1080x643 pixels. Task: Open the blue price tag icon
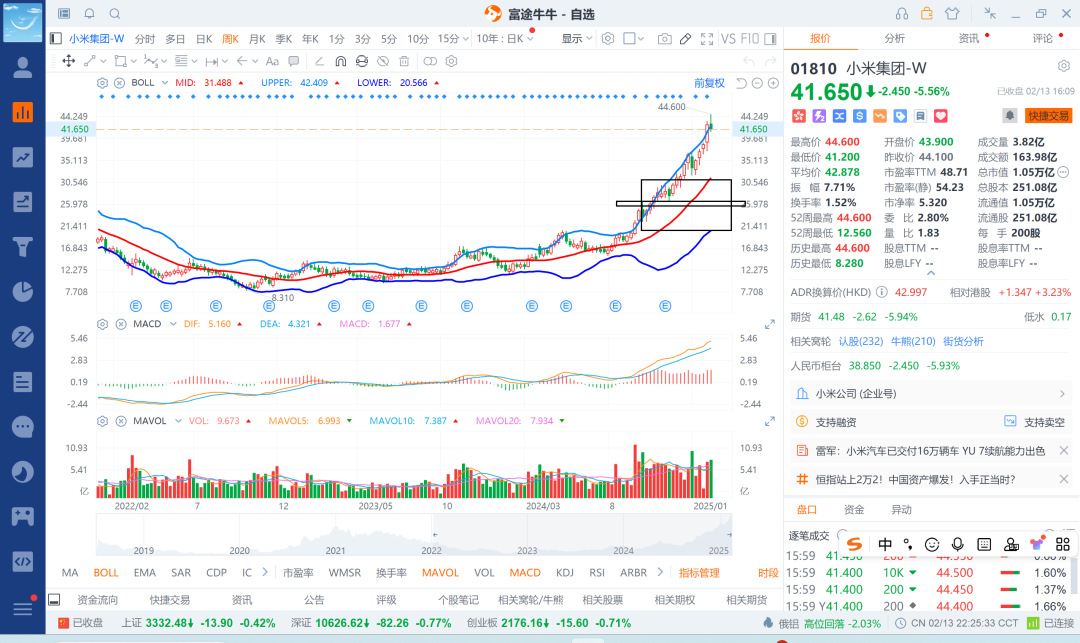900,116
